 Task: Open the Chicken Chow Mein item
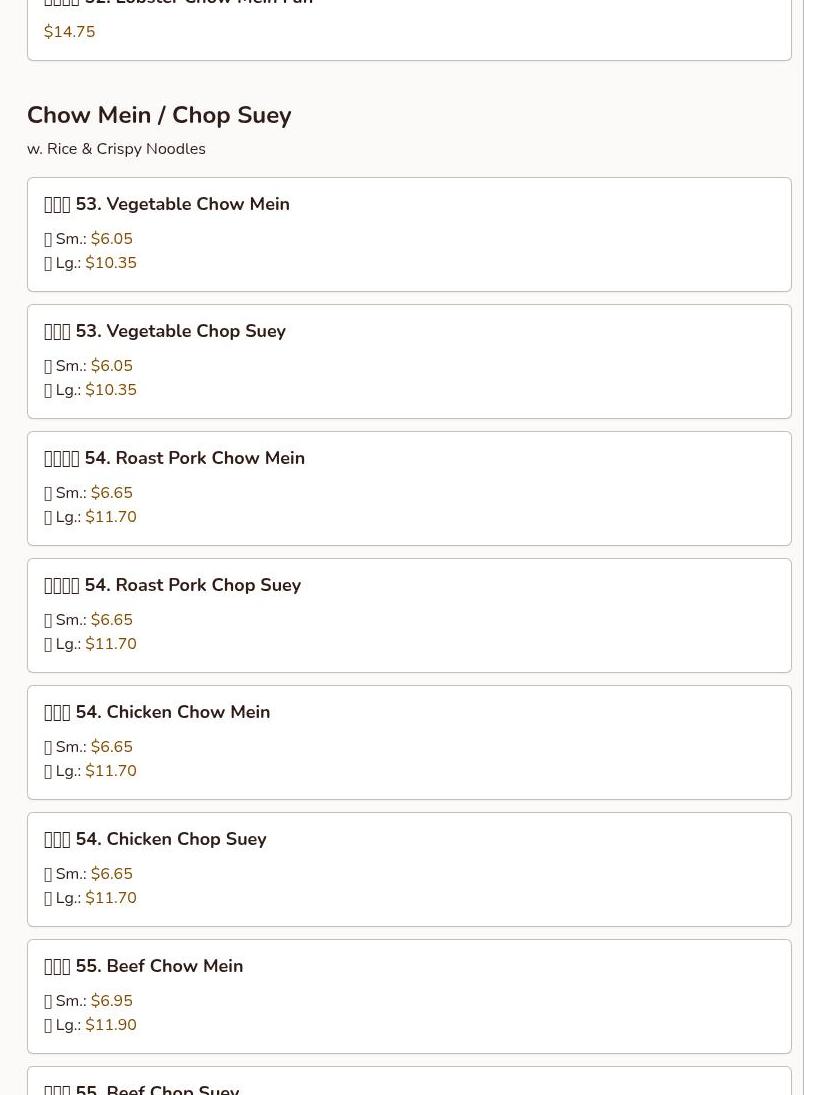(409, 743)
